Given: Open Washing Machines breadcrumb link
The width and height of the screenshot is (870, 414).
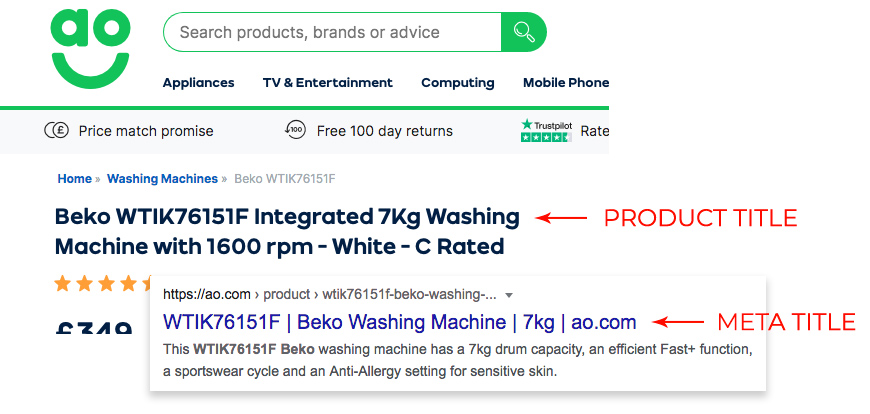Looking at the screenshot, I should pos(162,179).
